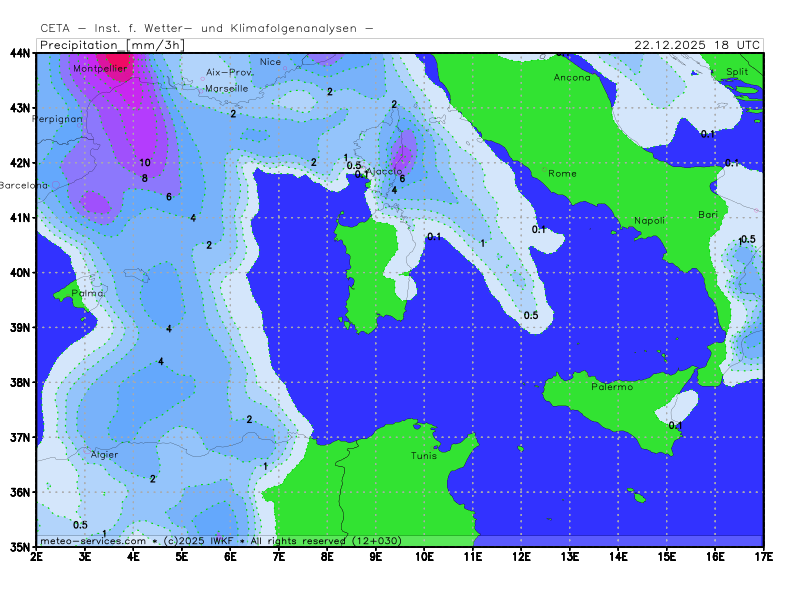Click the 17E longitude axis label

pos(763,554)
